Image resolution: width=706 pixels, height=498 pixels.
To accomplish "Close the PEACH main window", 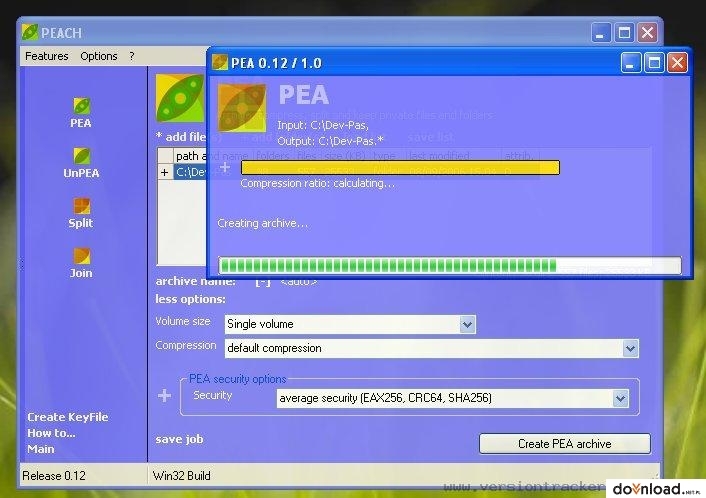I will pyautogui.click(x=647, y=32).
